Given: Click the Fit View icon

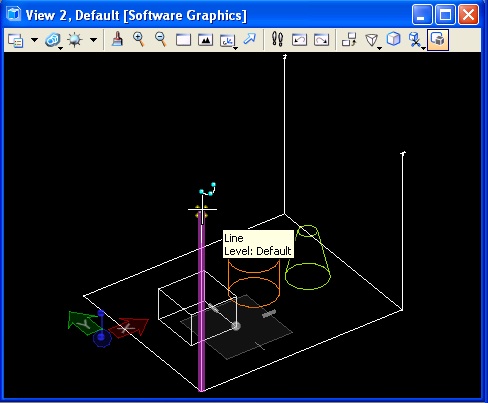Looking at the screenshot, I should click(x=205, y=40).
